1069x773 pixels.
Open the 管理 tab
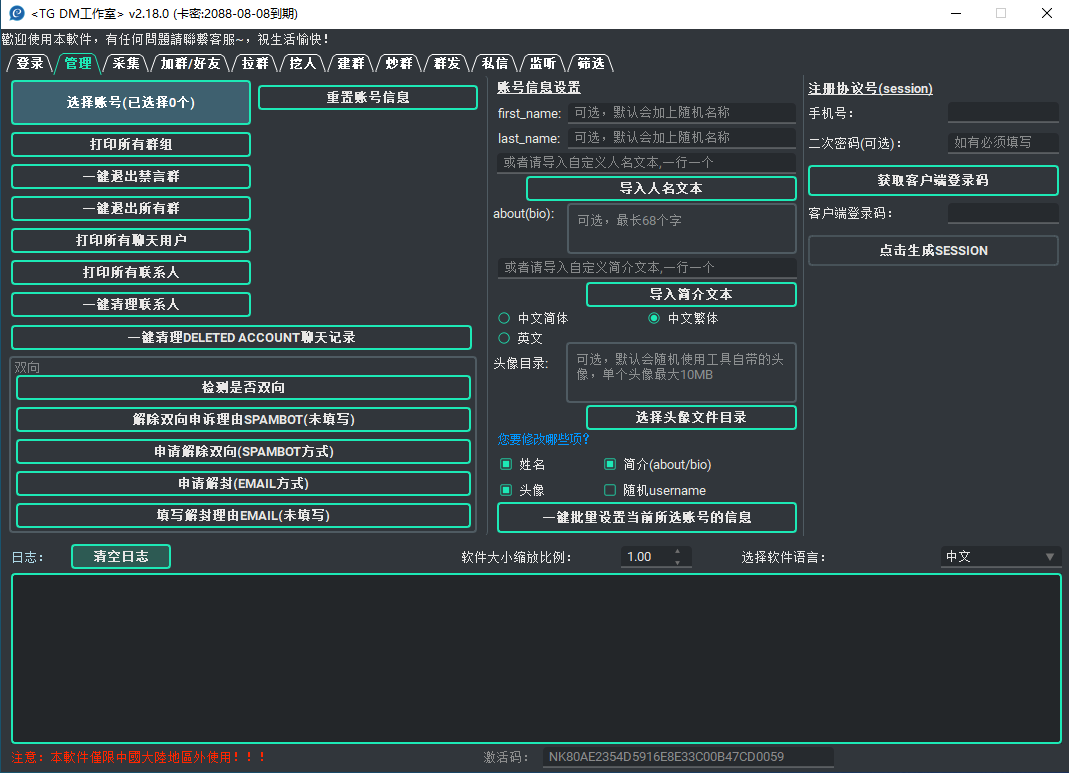(x=78, y=63)
